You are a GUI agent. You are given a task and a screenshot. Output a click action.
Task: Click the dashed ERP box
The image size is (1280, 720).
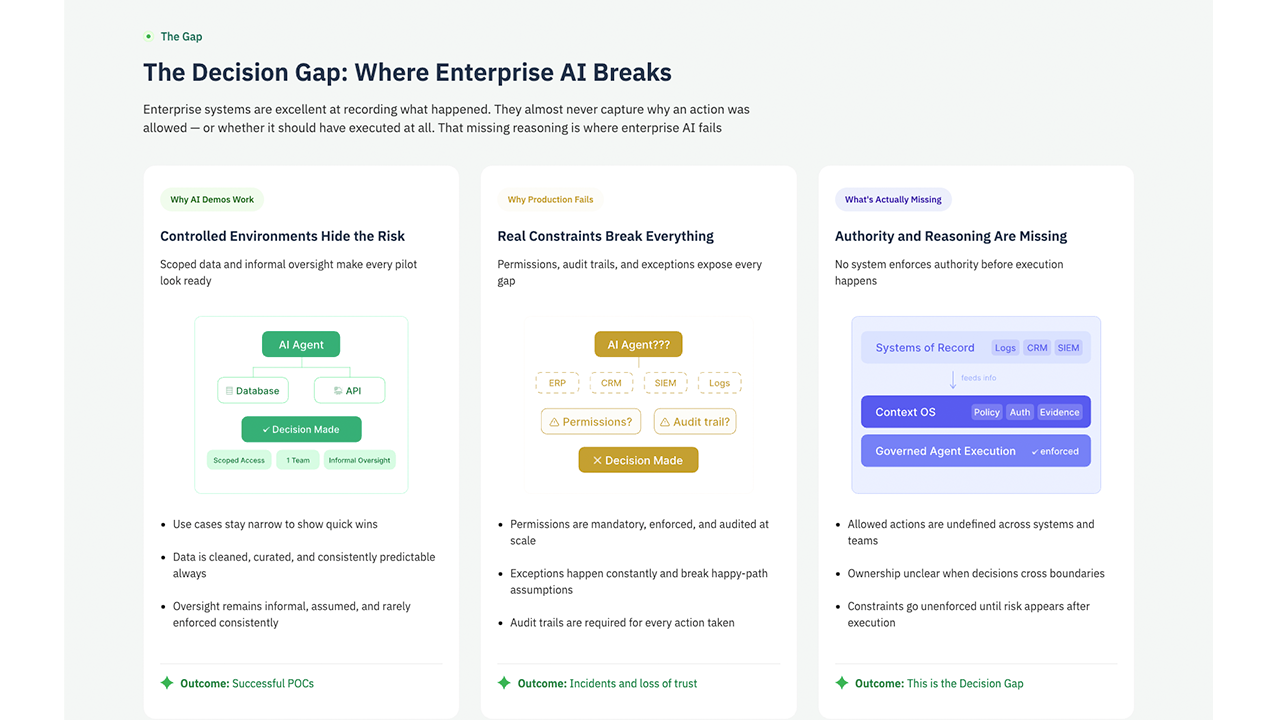557,383
